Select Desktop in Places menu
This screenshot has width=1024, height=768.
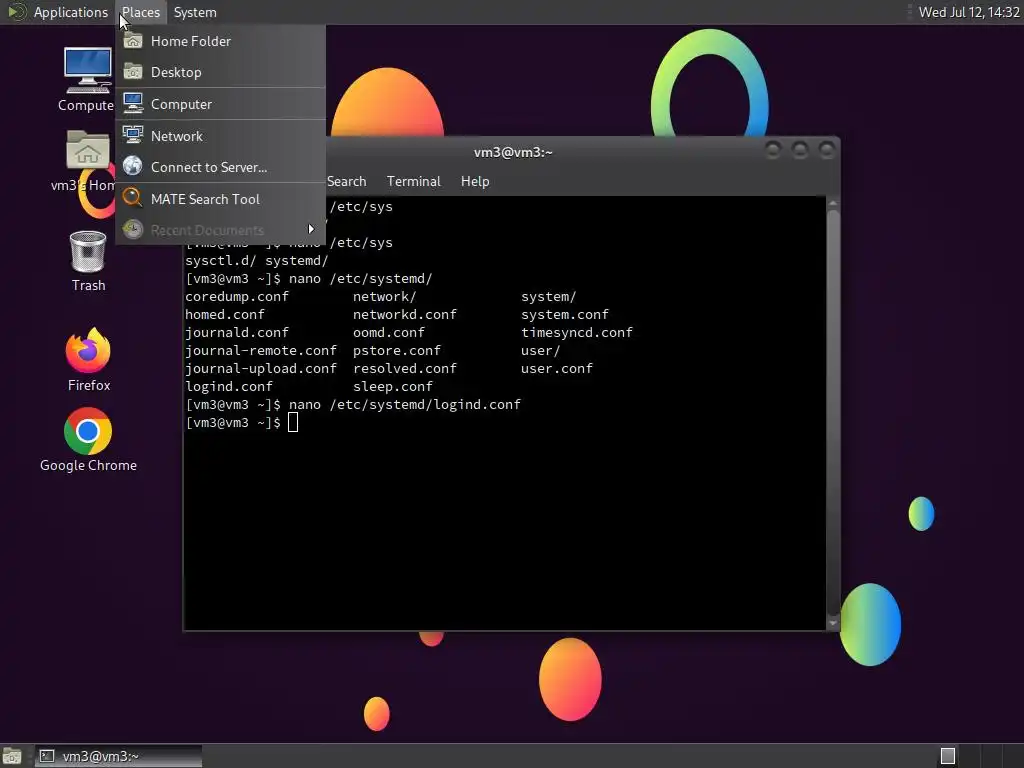[x=221, y=72]
